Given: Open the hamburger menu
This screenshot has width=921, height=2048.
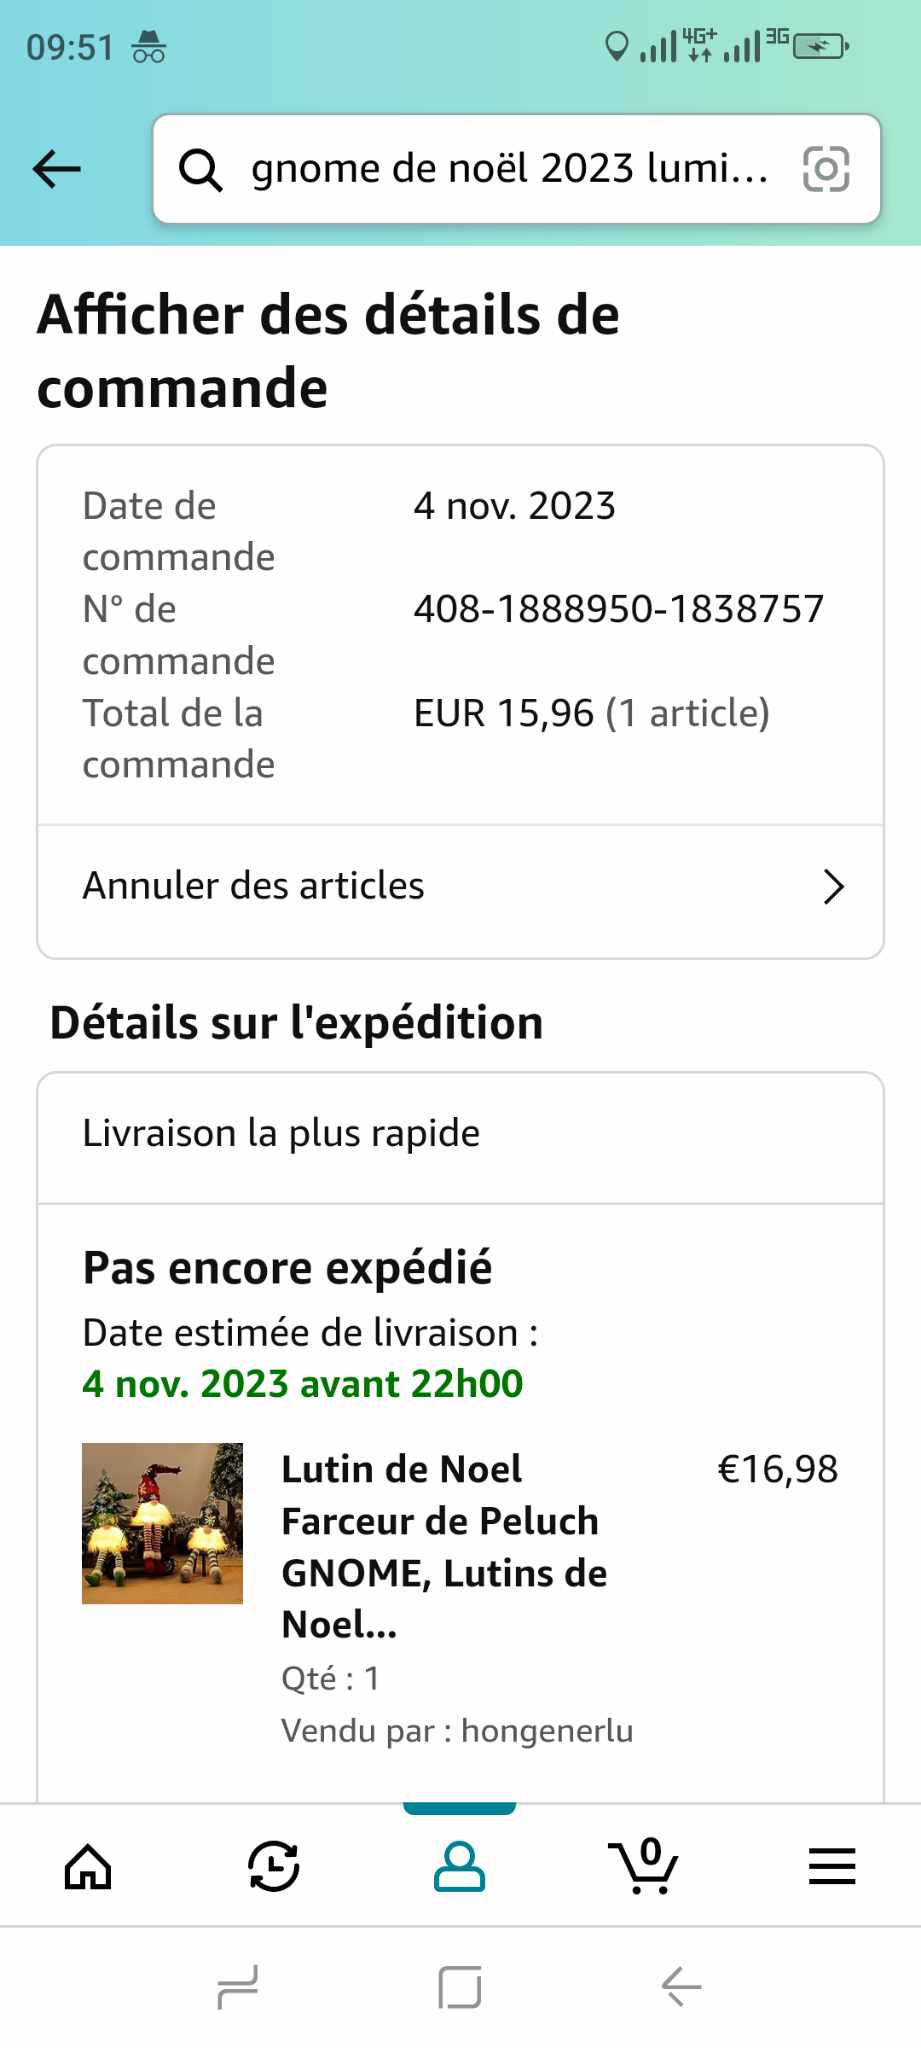Looking at the screenshot, I should (x=831, y=1866).
